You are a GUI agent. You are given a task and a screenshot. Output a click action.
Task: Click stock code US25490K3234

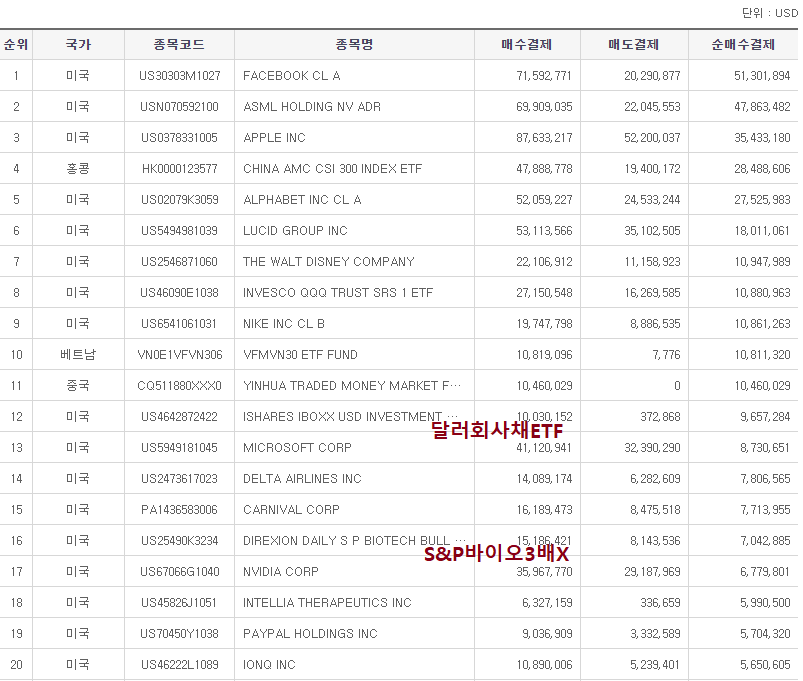(x=179, y=540)
